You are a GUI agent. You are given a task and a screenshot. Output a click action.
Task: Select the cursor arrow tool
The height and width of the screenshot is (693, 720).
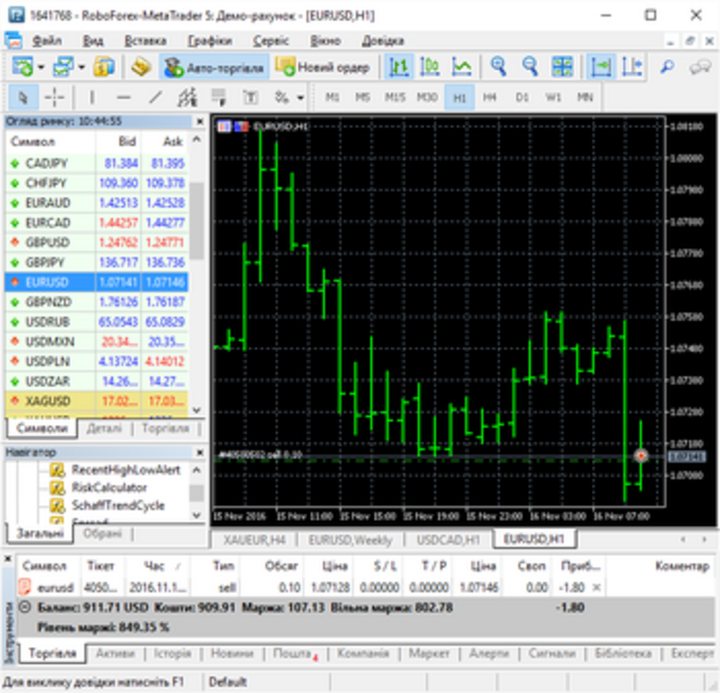(22, 97)
